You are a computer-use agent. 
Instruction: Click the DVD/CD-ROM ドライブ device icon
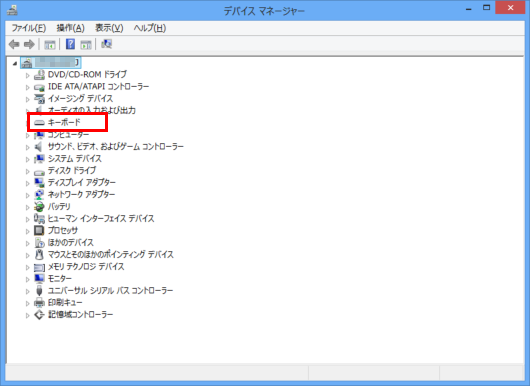(39, 75)
